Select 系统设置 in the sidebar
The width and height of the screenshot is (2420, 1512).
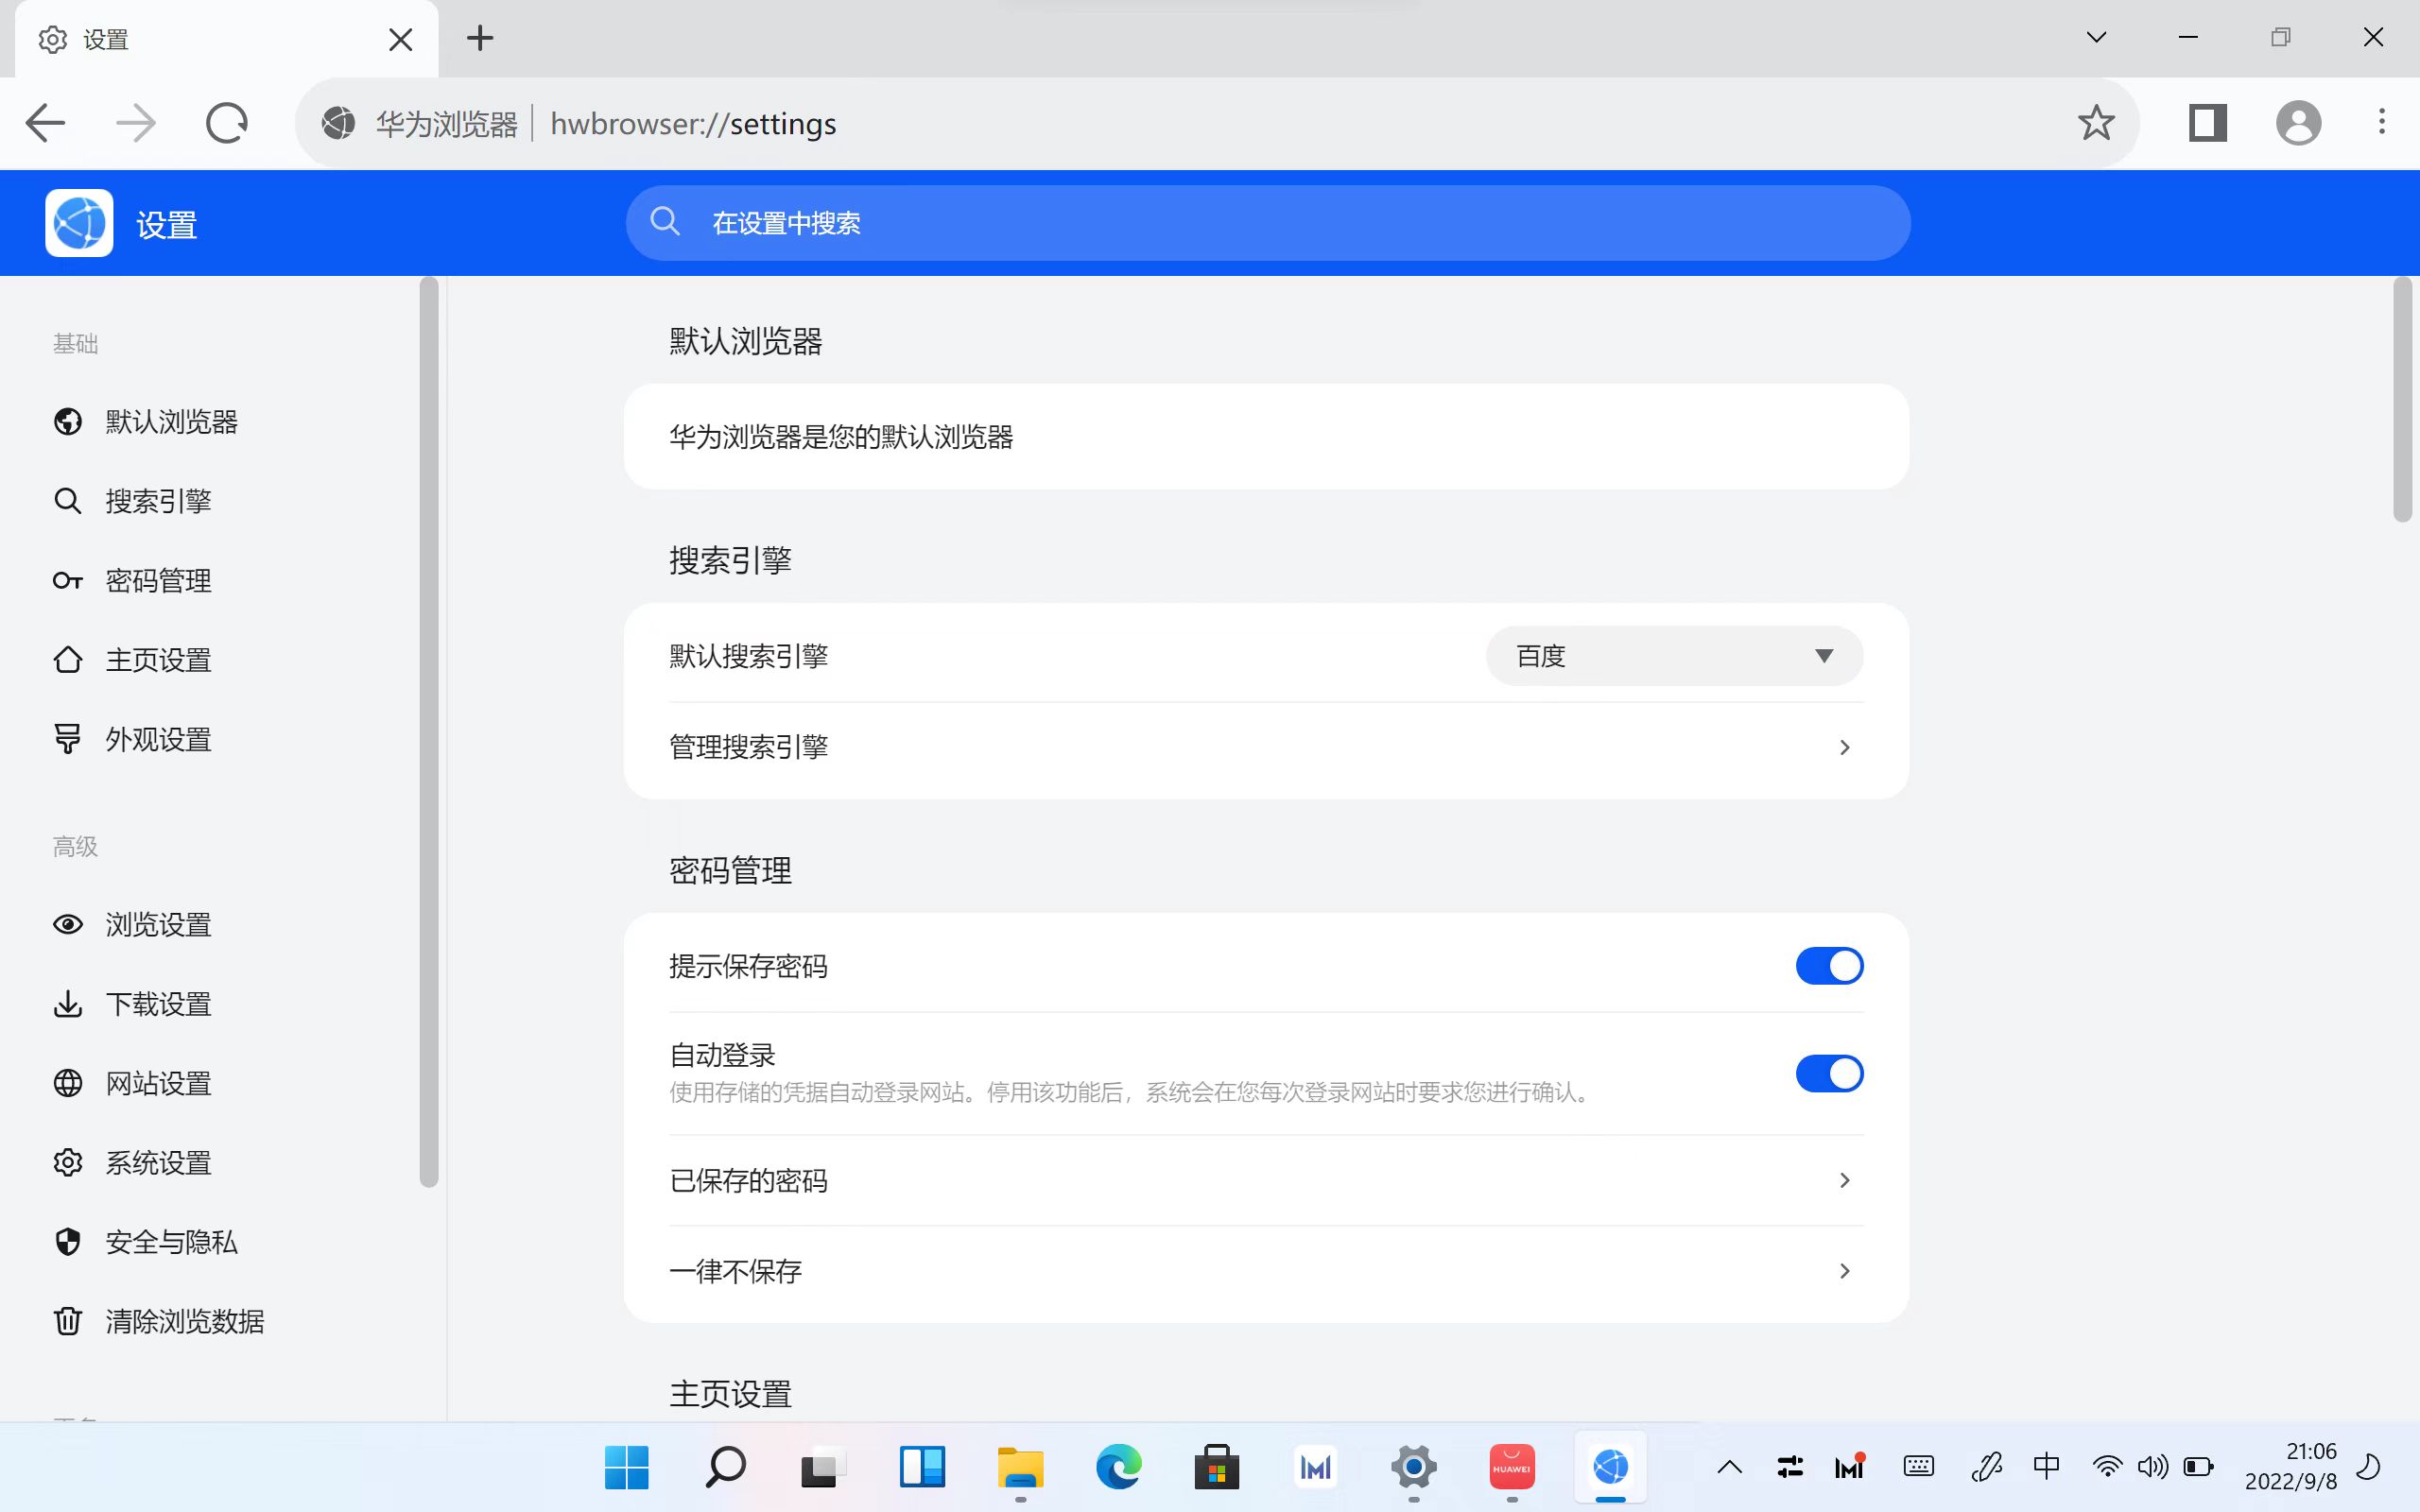(157, 1162)
